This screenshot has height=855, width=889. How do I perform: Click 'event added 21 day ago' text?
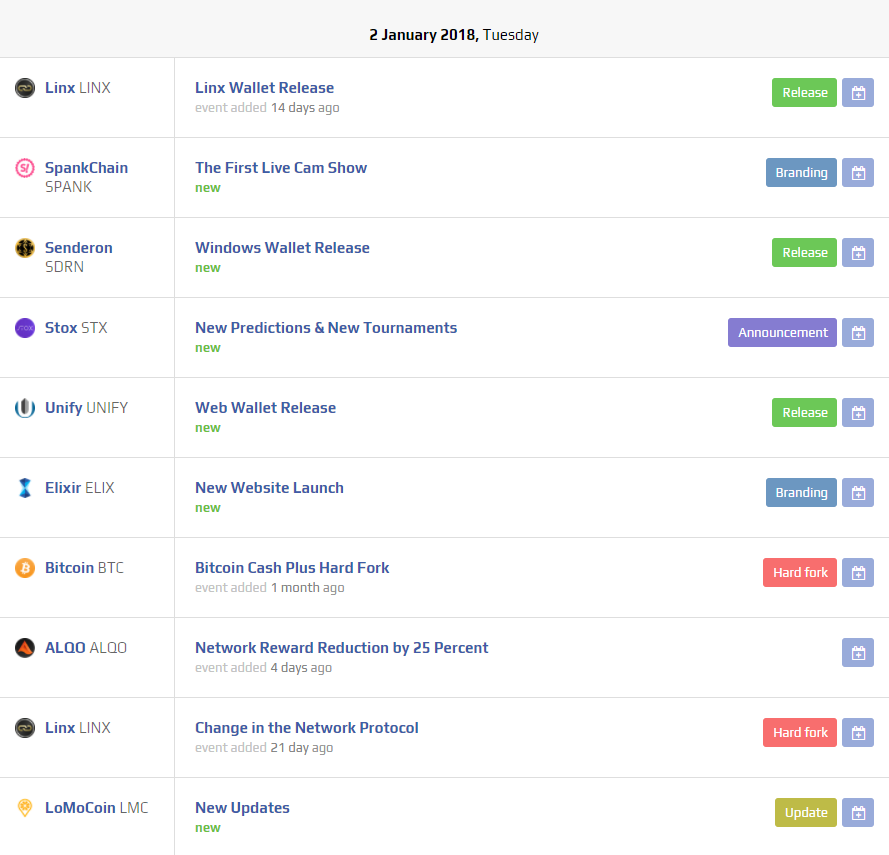coord(264,748)
